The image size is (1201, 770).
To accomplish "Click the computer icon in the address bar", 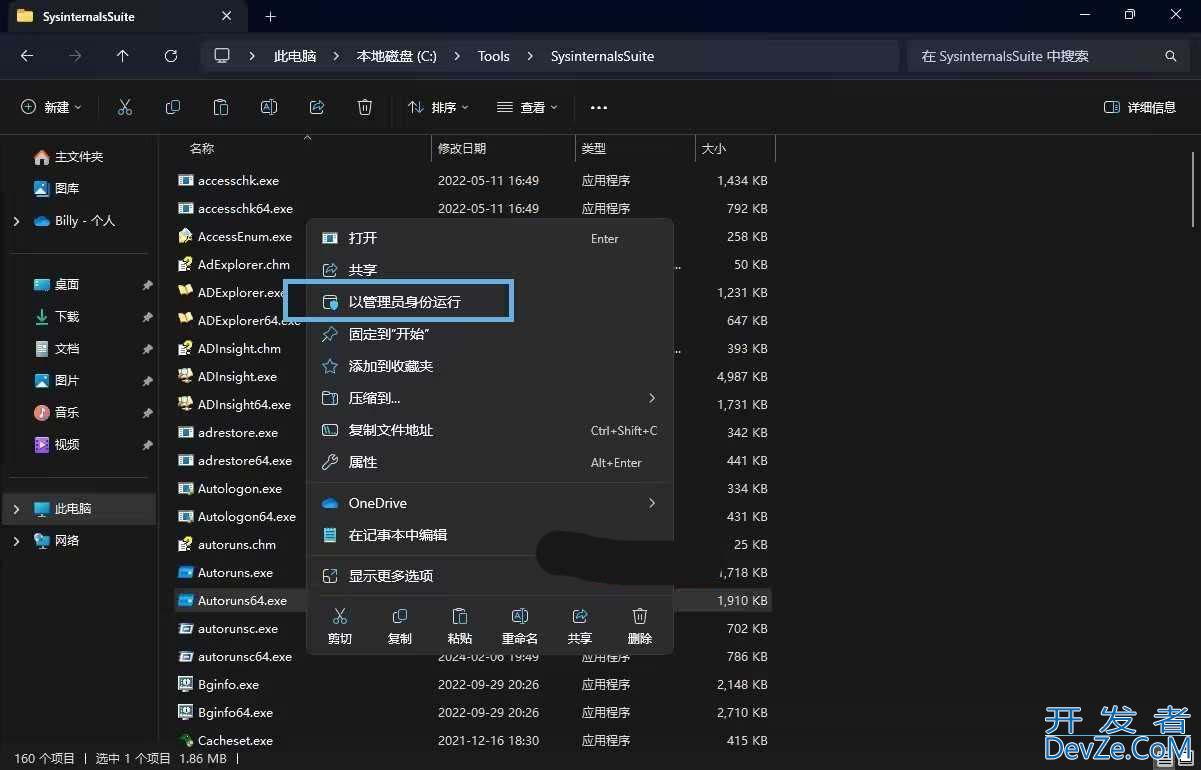I will (x=222, y=56).
